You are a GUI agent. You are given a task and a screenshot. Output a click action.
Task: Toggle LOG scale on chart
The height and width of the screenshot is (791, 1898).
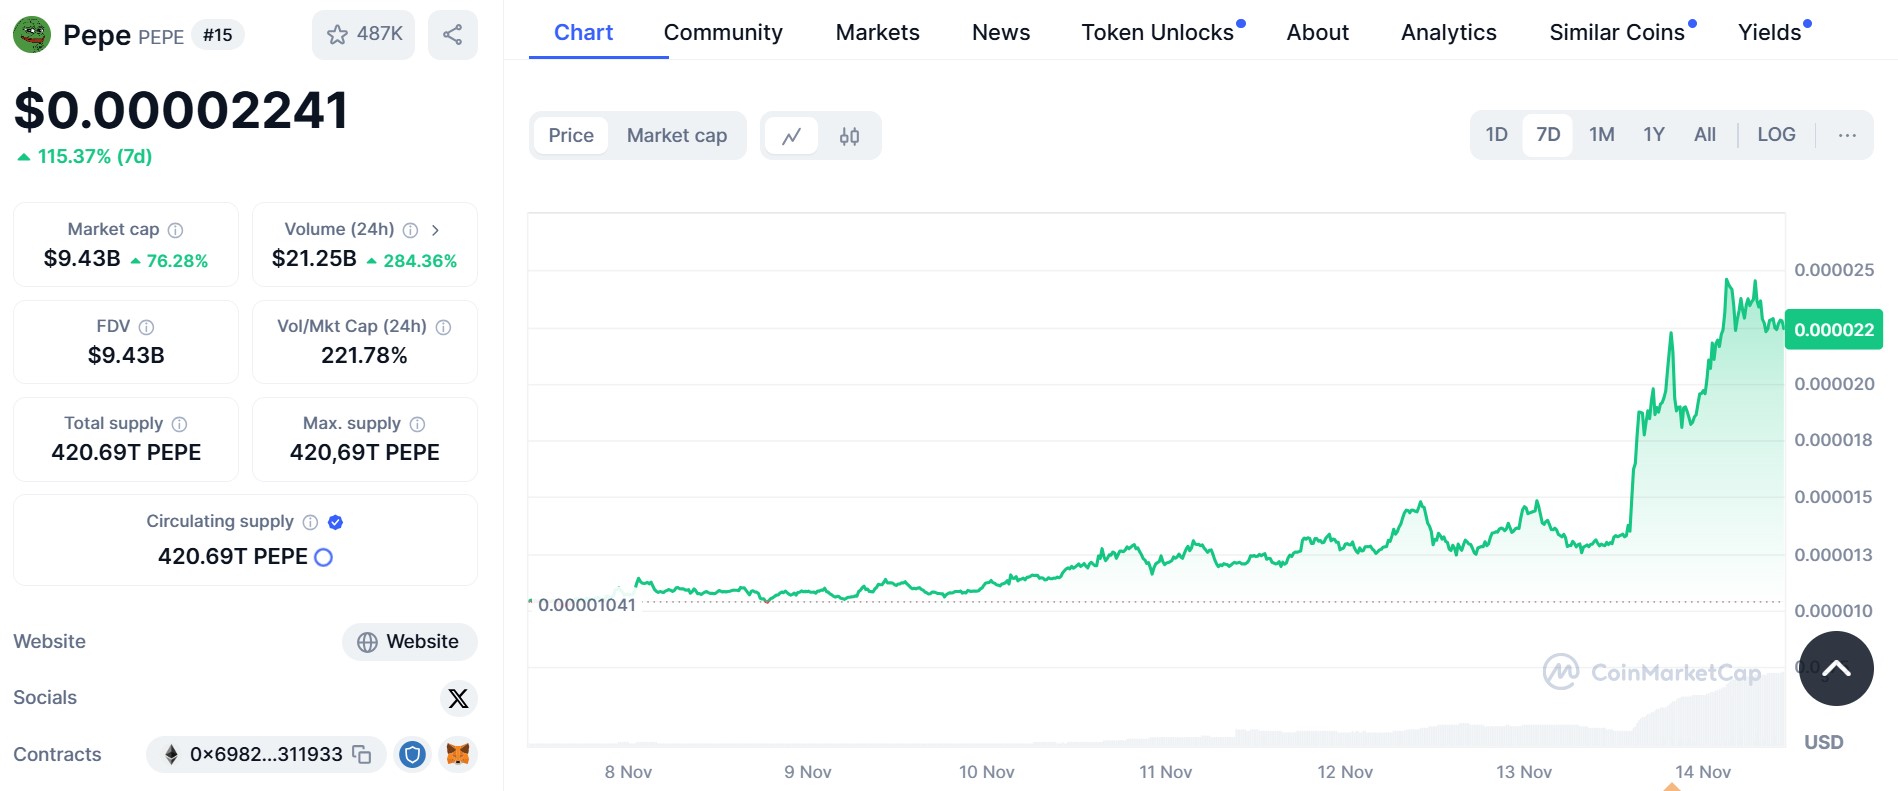click(1777, 134)
